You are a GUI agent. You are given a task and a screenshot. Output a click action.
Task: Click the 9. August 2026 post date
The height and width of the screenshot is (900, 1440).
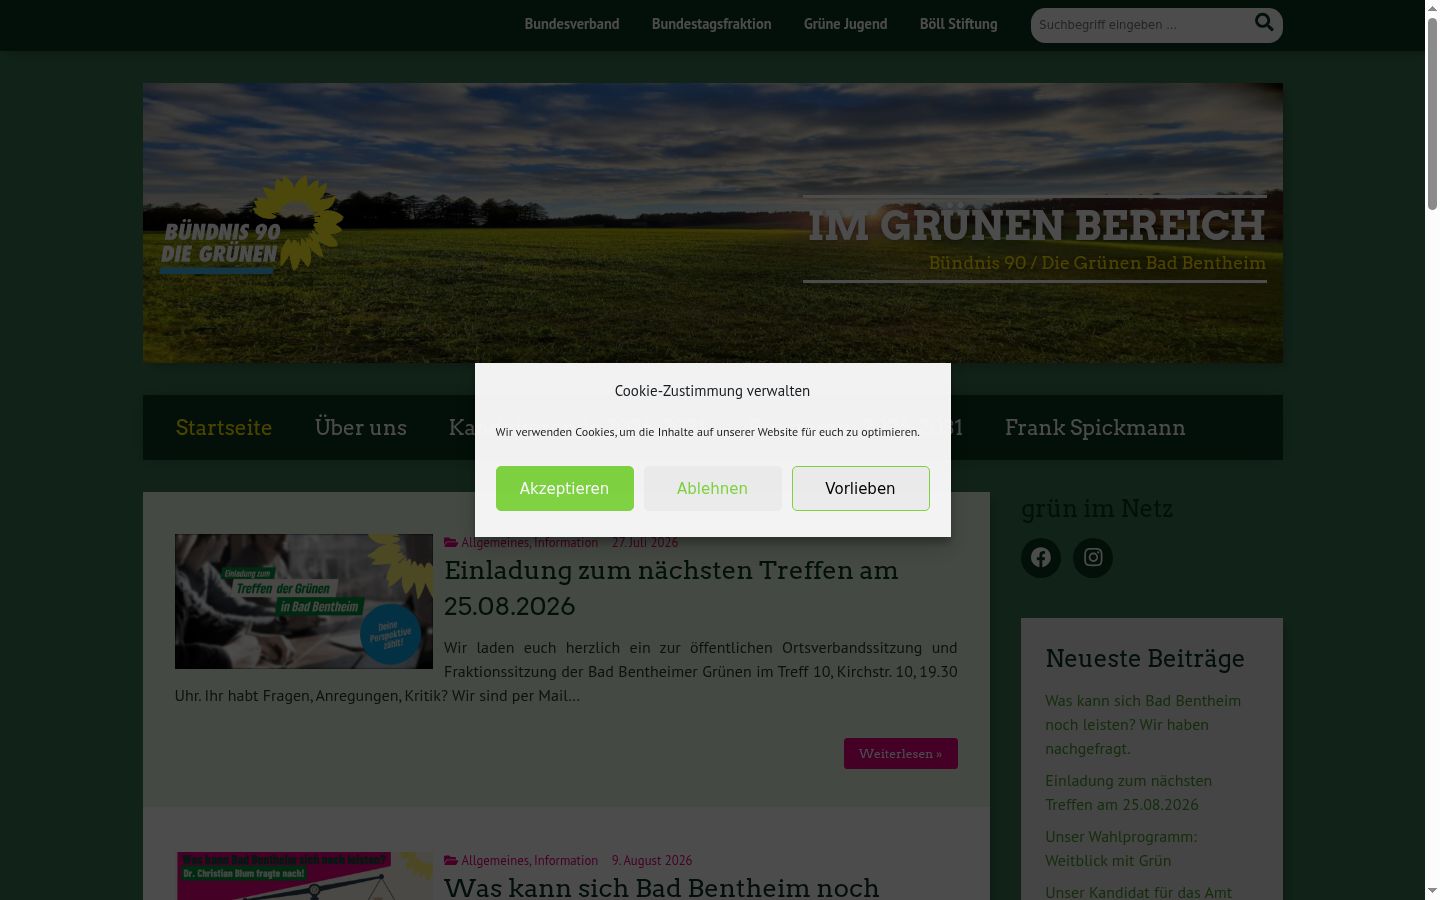pos(652,860)
